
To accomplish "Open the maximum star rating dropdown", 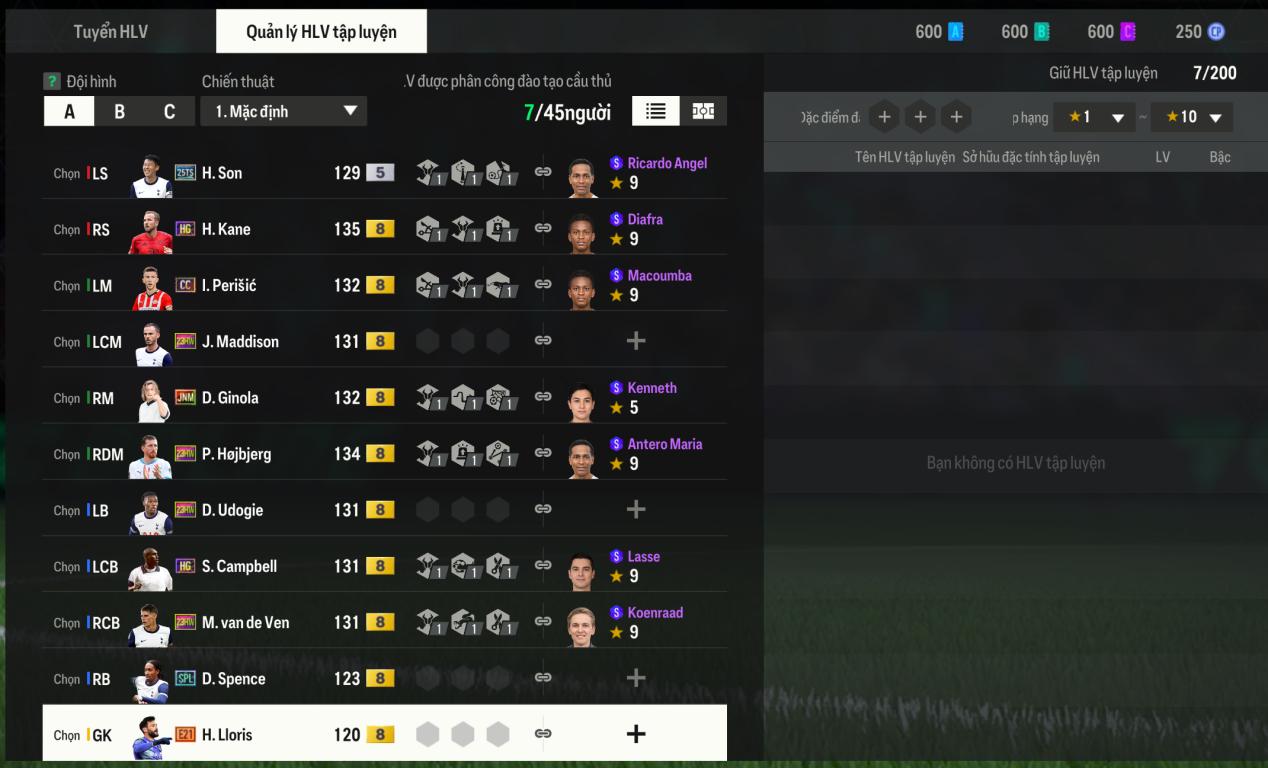I will coord(1192,117).
